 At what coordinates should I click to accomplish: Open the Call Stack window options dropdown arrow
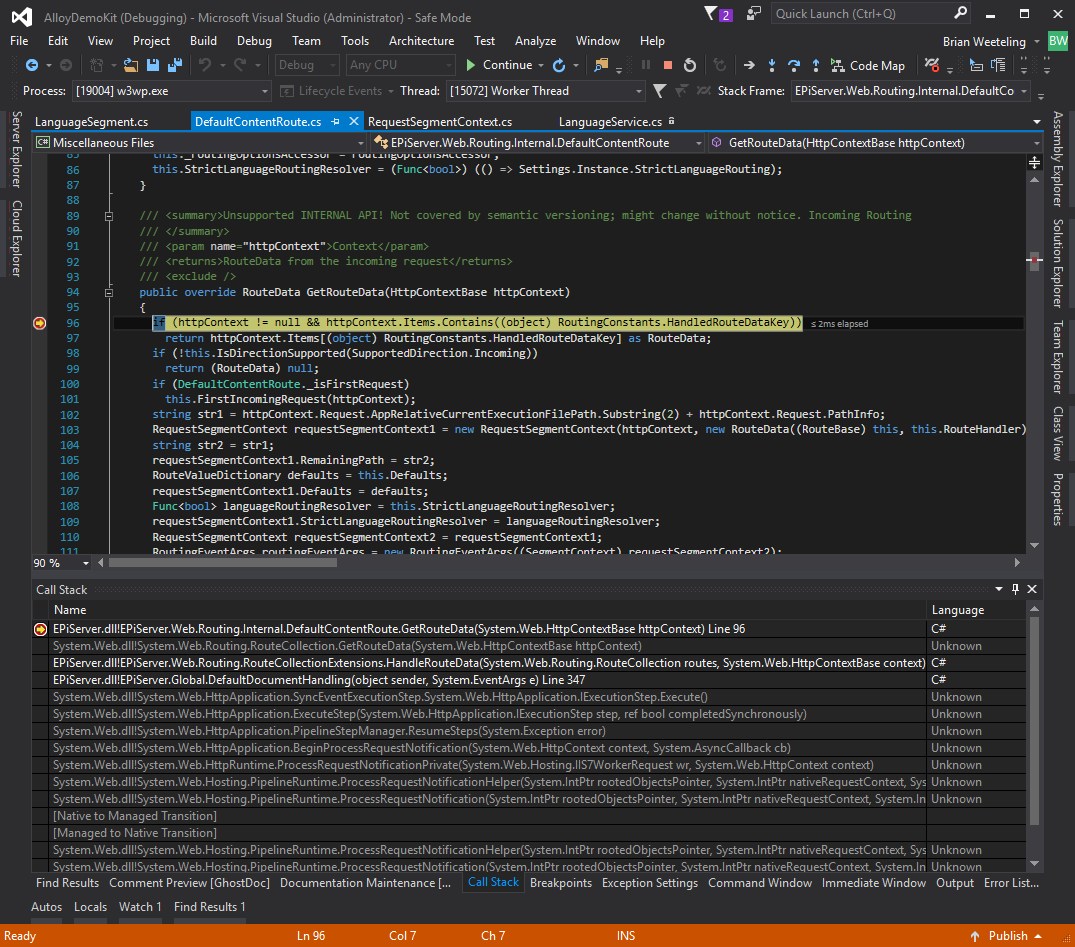coord(999,589)
